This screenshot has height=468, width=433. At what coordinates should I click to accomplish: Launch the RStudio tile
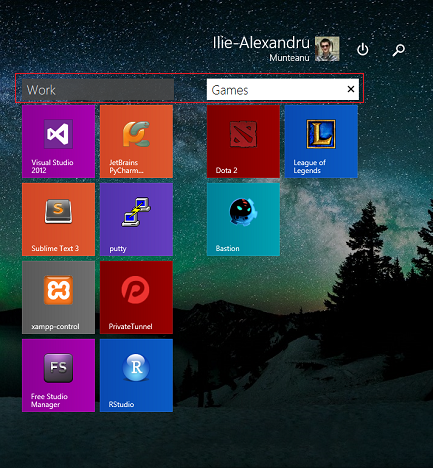[x=136, y=375]
